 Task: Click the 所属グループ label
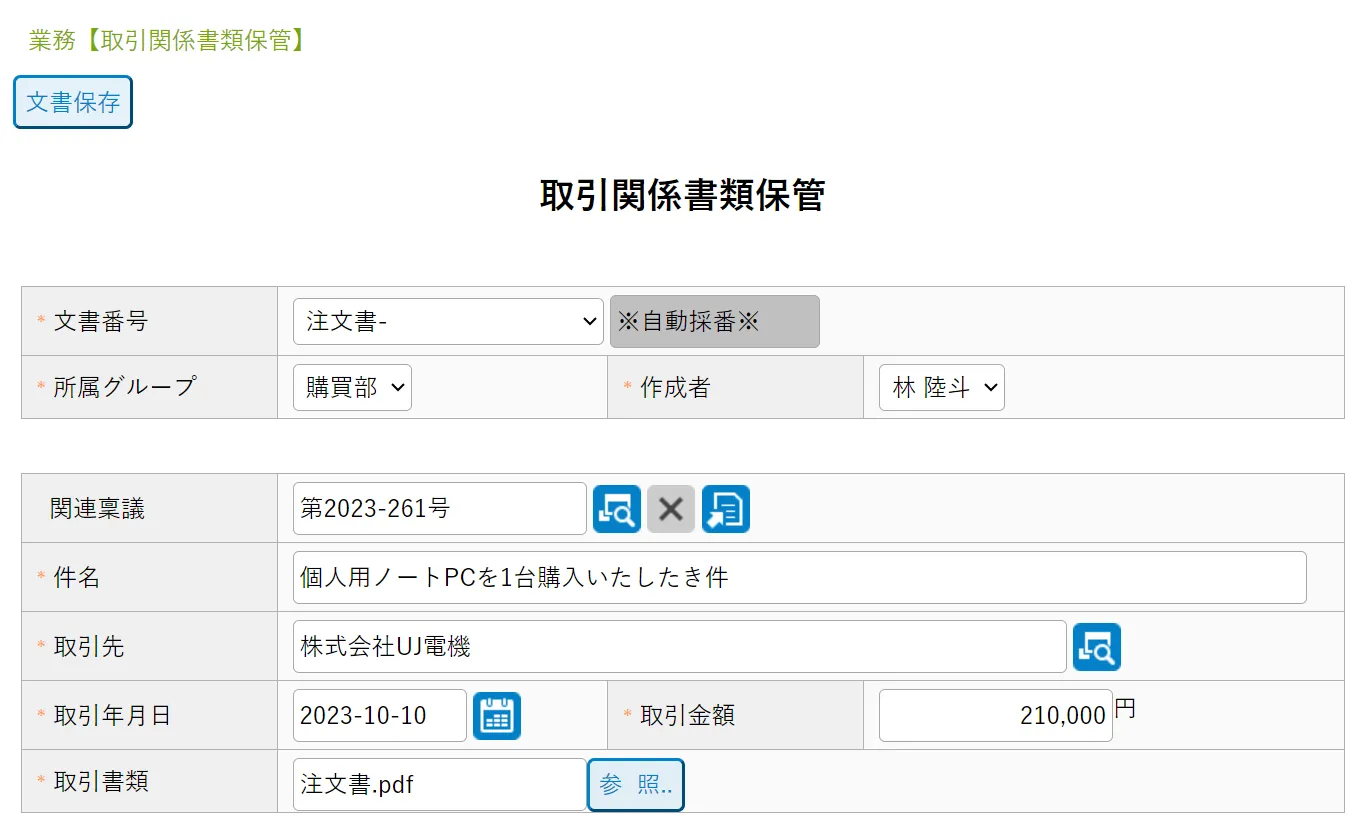click(125, 386)
